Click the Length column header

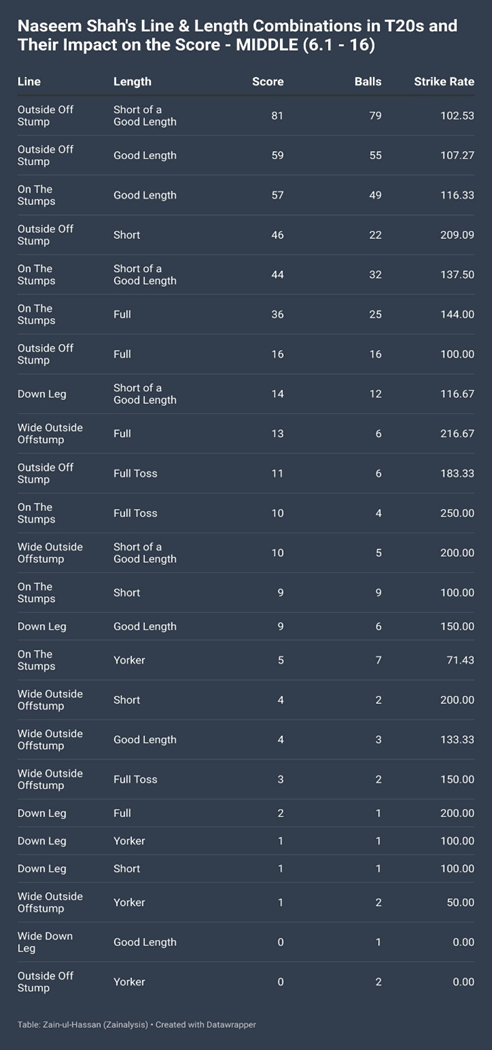point(132,82)
